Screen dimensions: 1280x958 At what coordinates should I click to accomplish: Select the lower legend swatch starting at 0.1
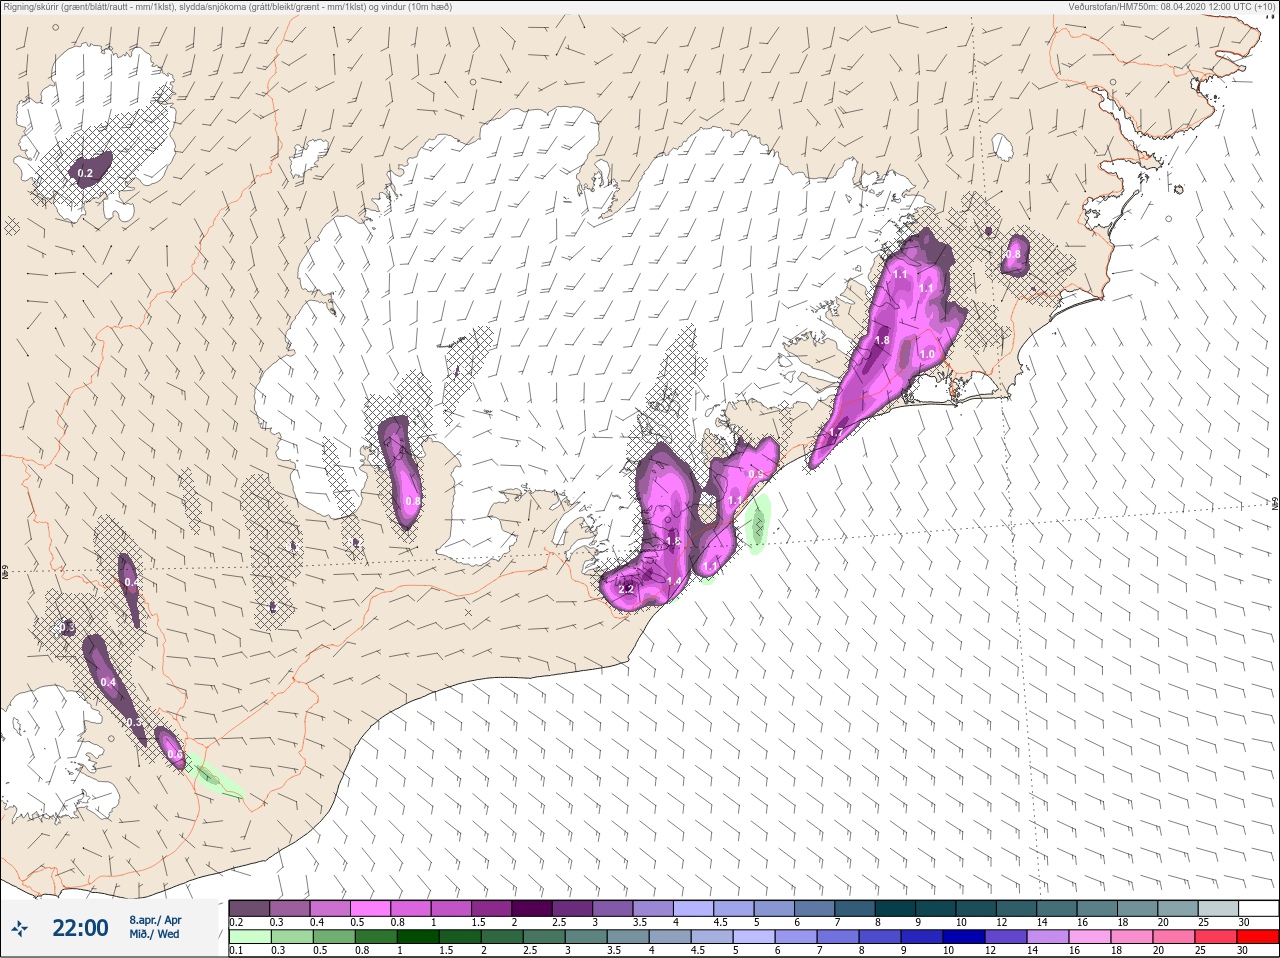(x=249, y=937)
